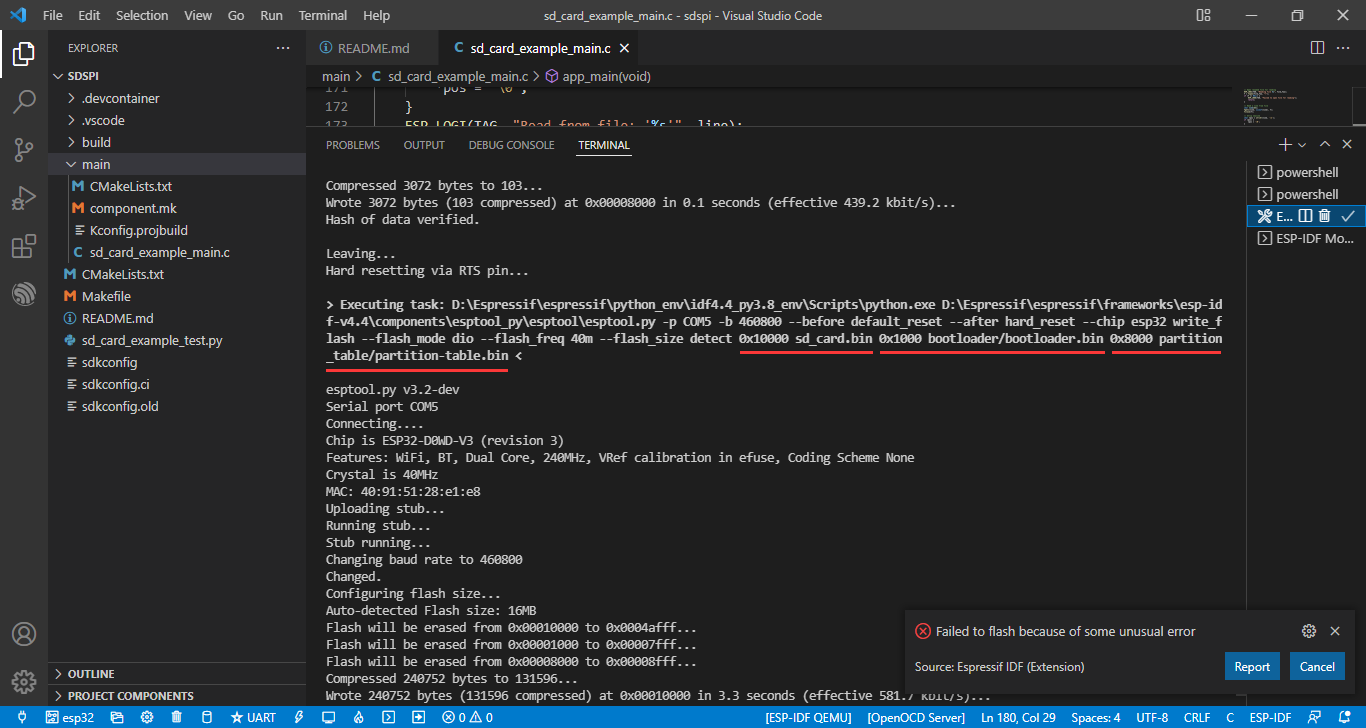1366x728 pixels.
Task: Set esp32 device target chip icon
Action: tap(53, 717)
